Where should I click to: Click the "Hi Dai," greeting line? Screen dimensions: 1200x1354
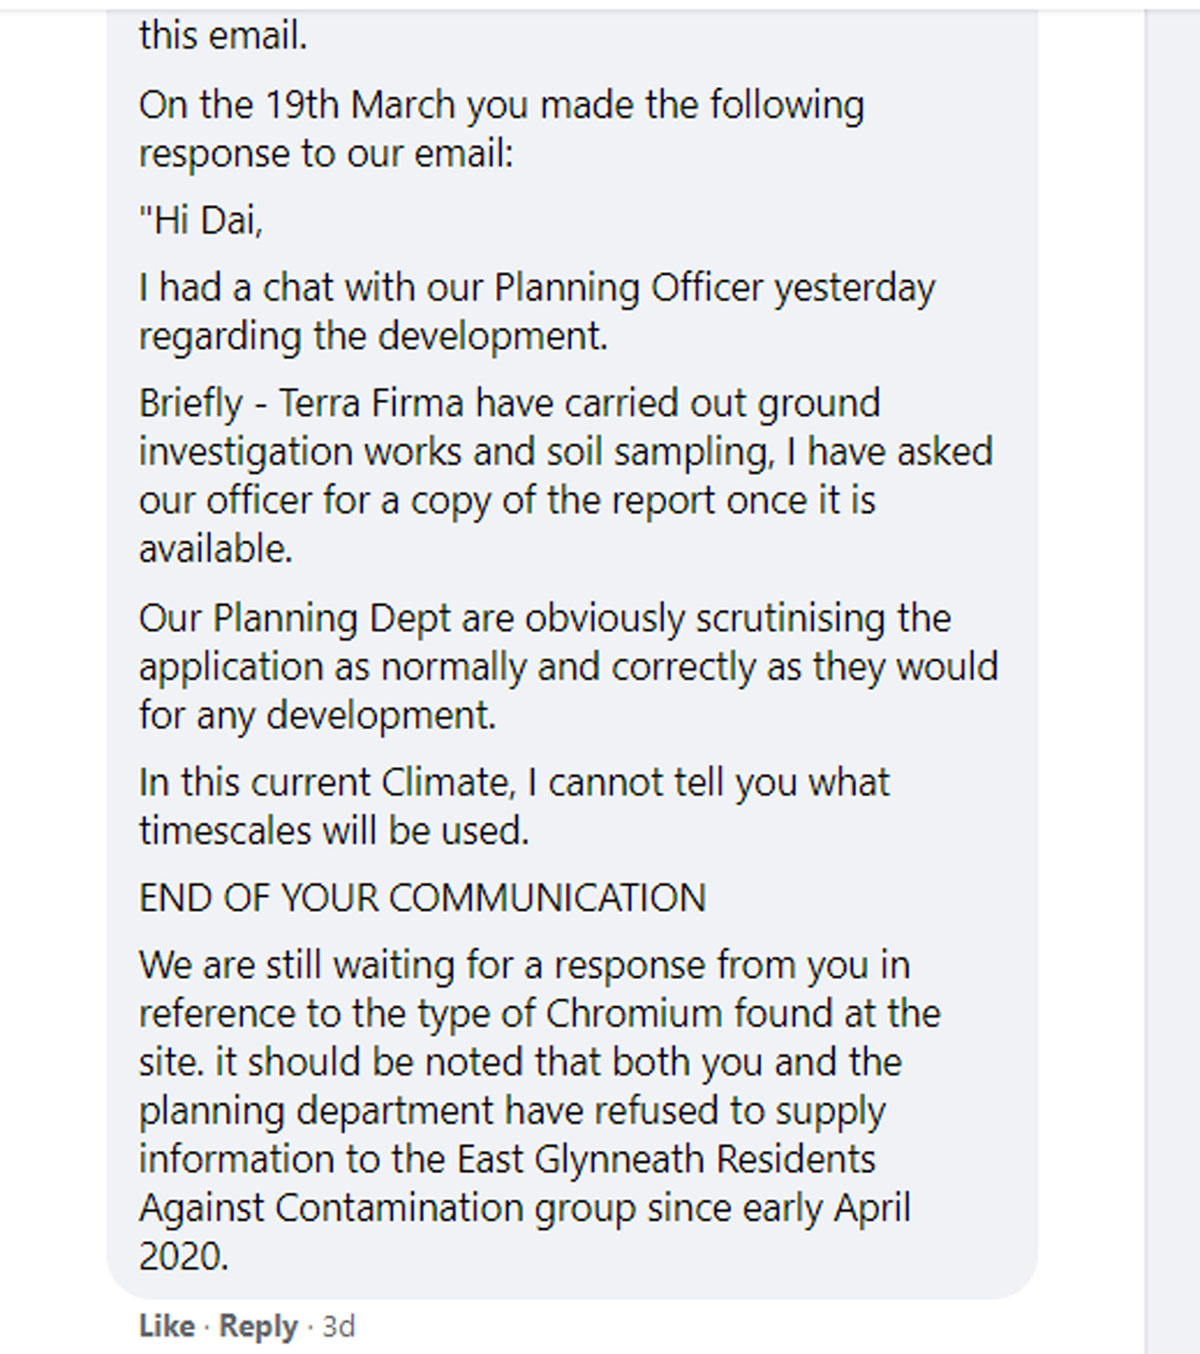[201, 220]
